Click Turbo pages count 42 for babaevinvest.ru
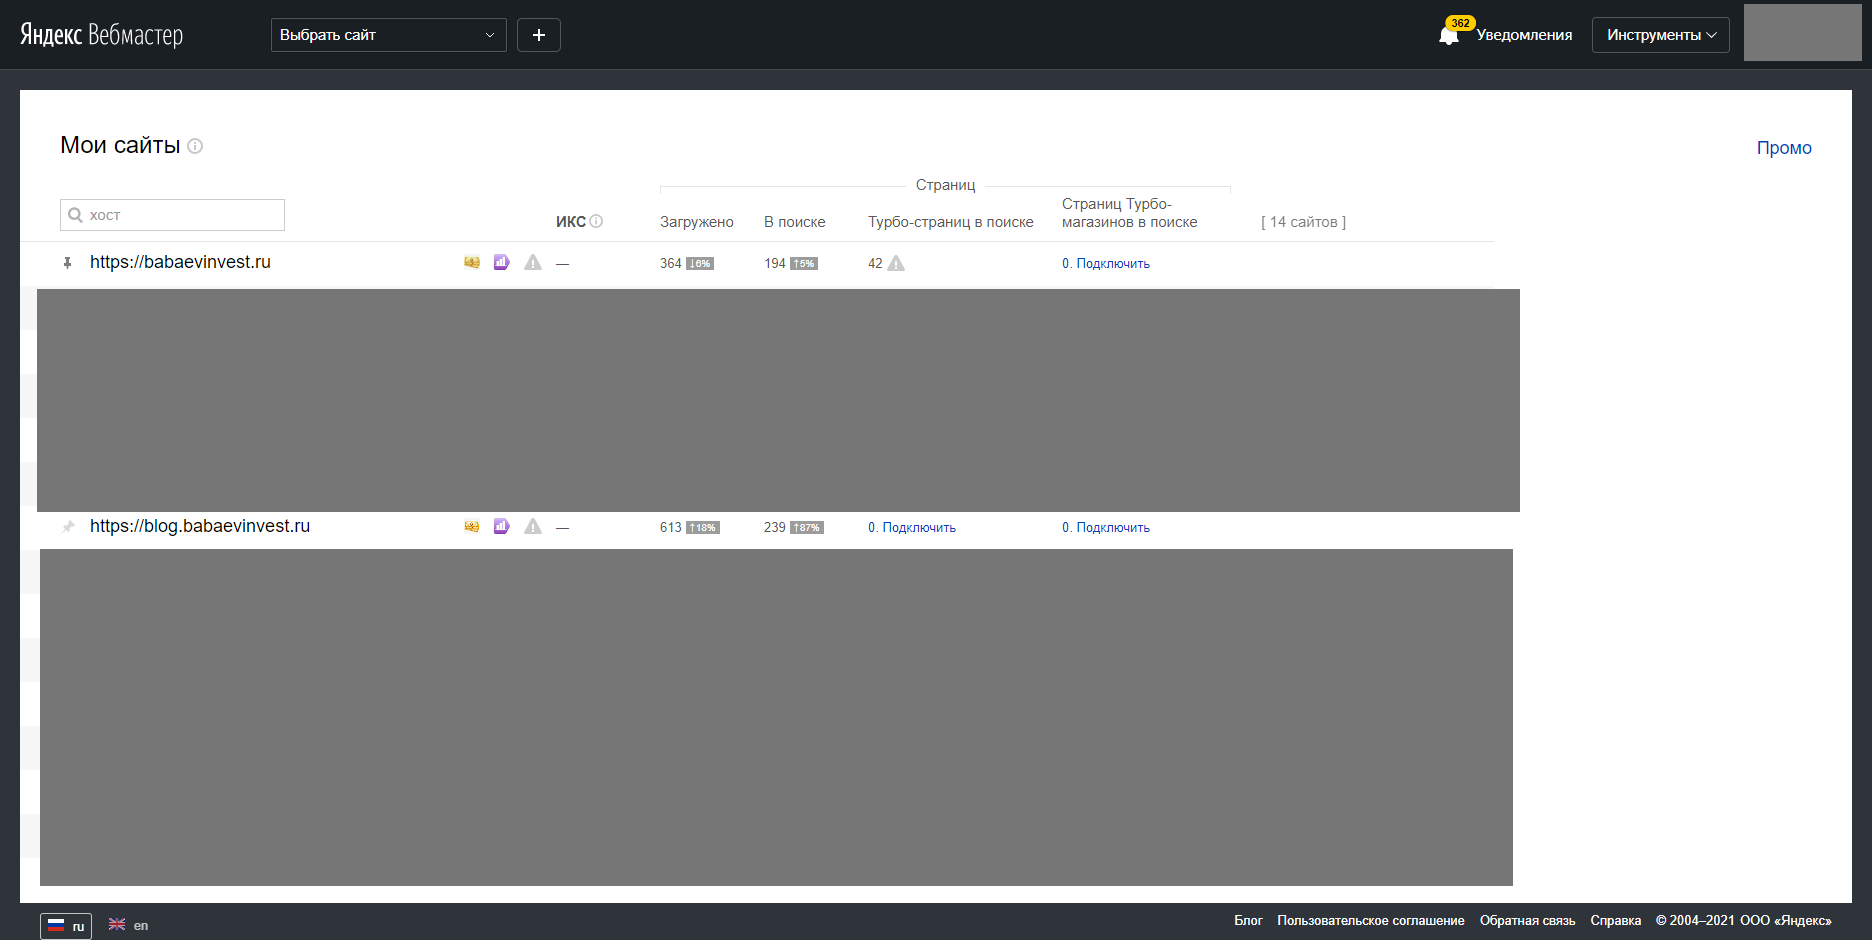This screenshot has height=940, width=1872. [875, 264]
